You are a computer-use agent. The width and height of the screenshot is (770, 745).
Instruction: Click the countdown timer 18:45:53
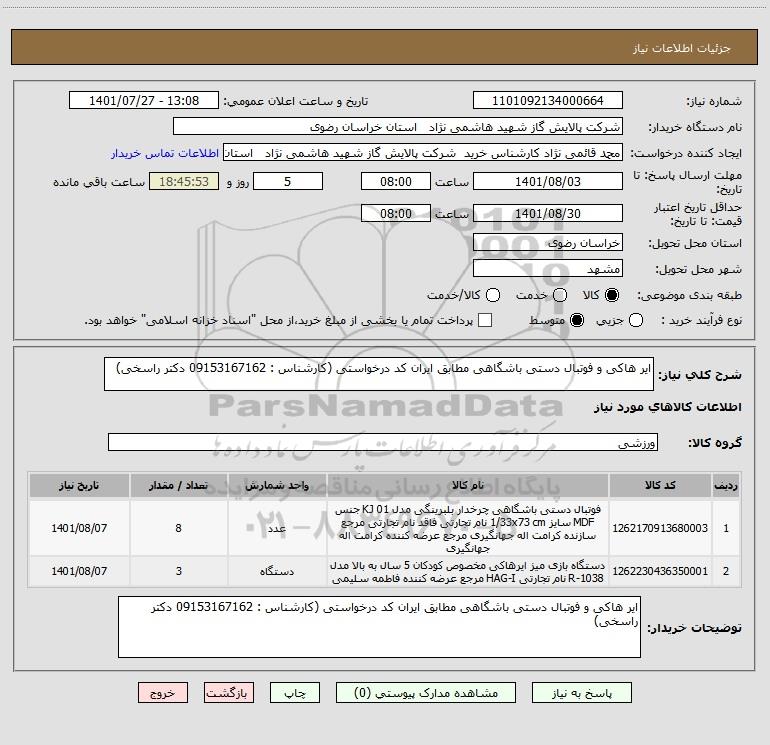click(x=184, y=181)
